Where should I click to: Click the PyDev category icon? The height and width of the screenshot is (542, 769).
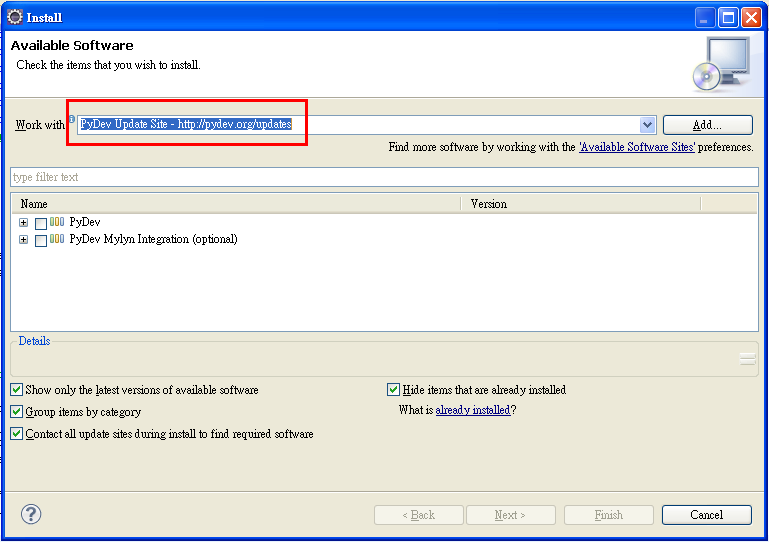[x=57, y=222]
